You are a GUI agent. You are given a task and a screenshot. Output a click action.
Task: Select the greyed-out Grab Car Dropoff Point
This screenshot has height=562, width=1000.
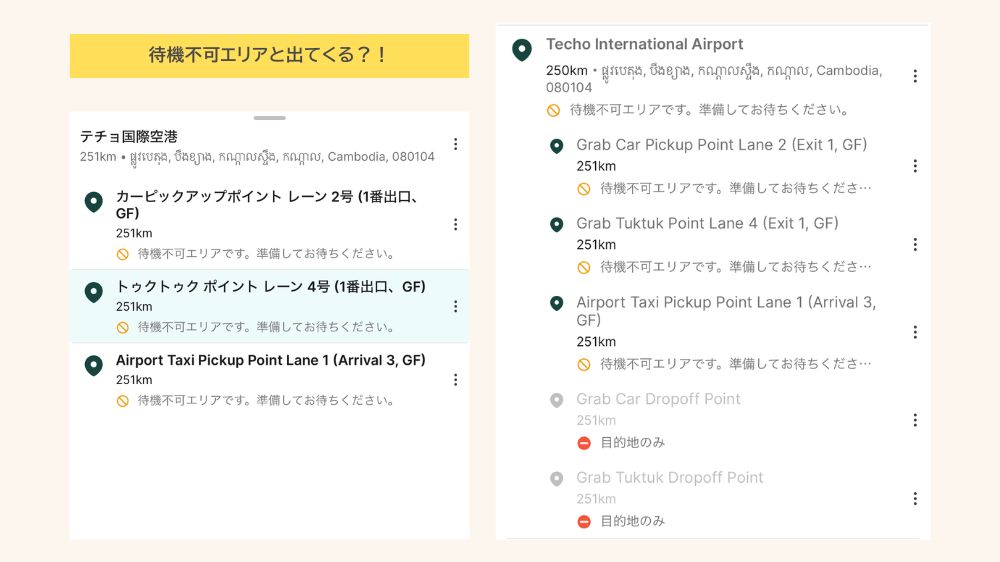click(x=658, y=399)
